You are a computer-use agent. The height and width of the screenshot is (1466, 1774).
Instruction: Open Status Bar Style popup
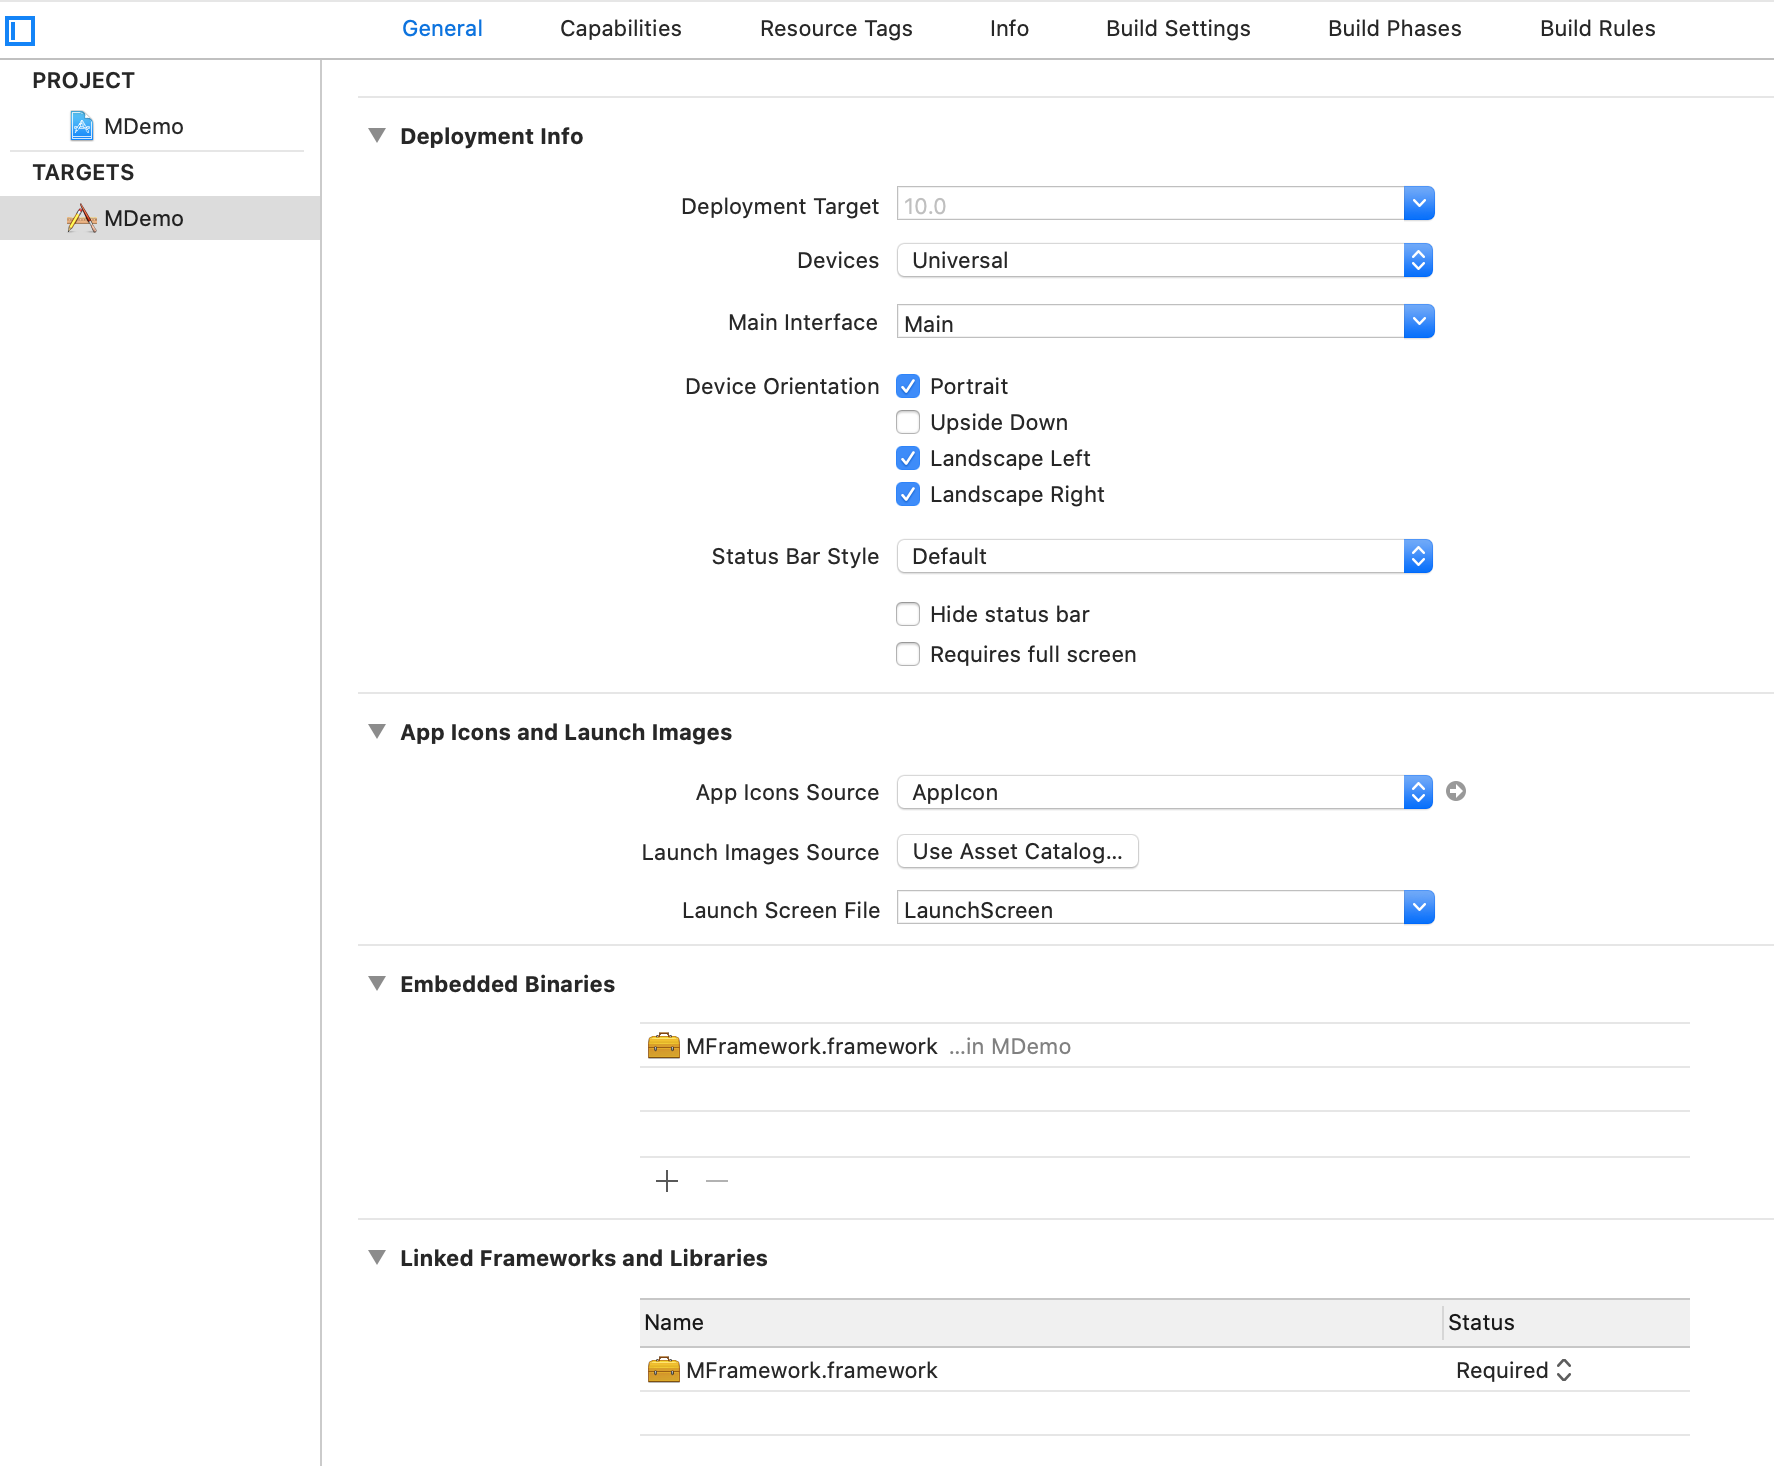[1165, 556]
